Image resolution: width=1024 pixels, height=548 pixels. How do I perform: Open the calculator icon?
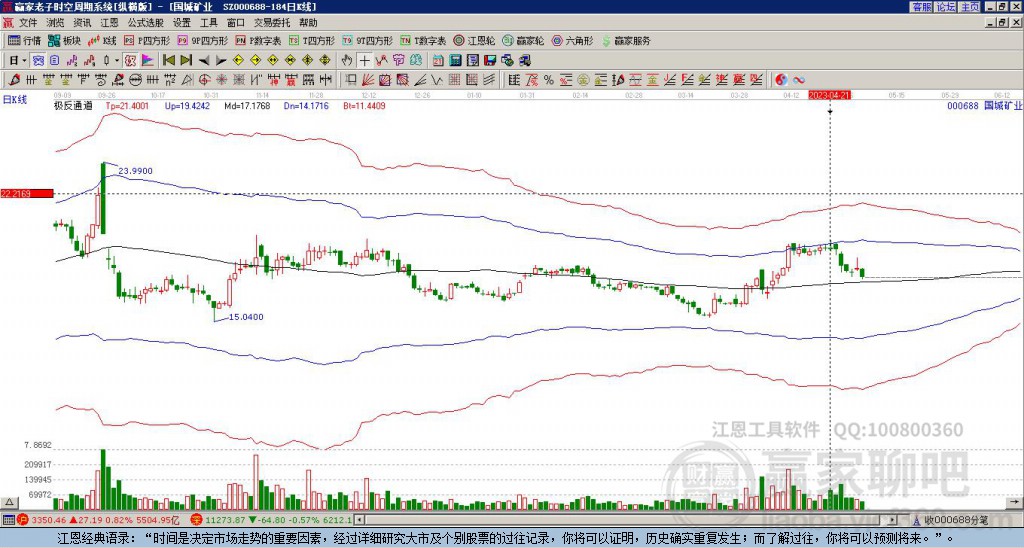point(455,61)
